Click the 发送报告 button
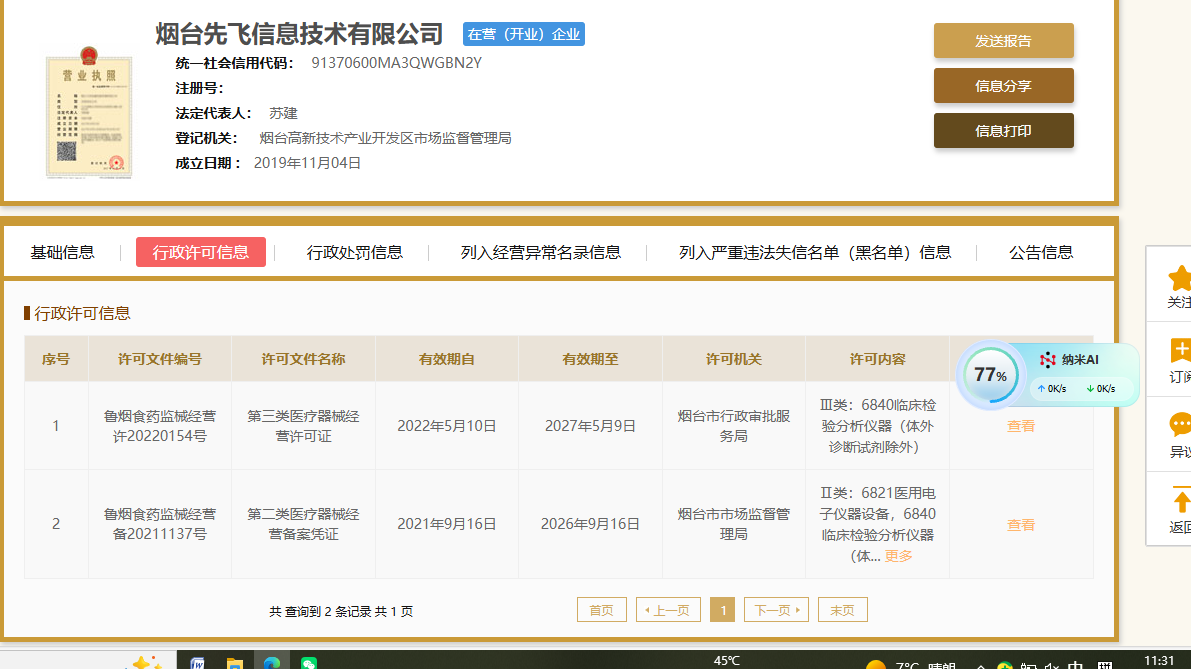 click(1003, 41)
